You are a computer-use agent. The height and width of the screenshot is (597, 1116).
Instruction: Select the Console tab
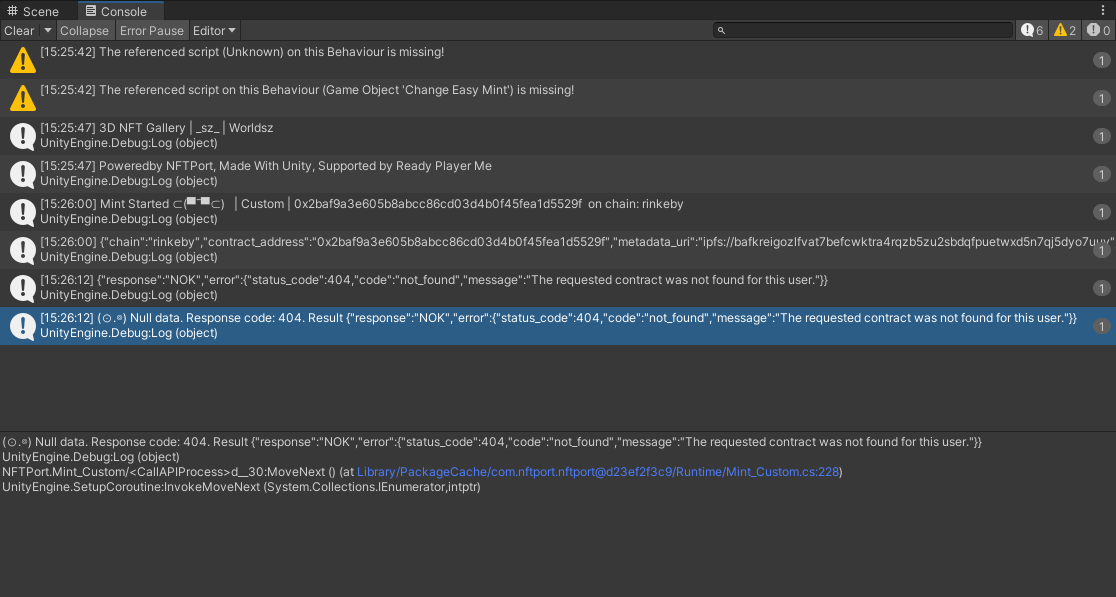[120, 11]
